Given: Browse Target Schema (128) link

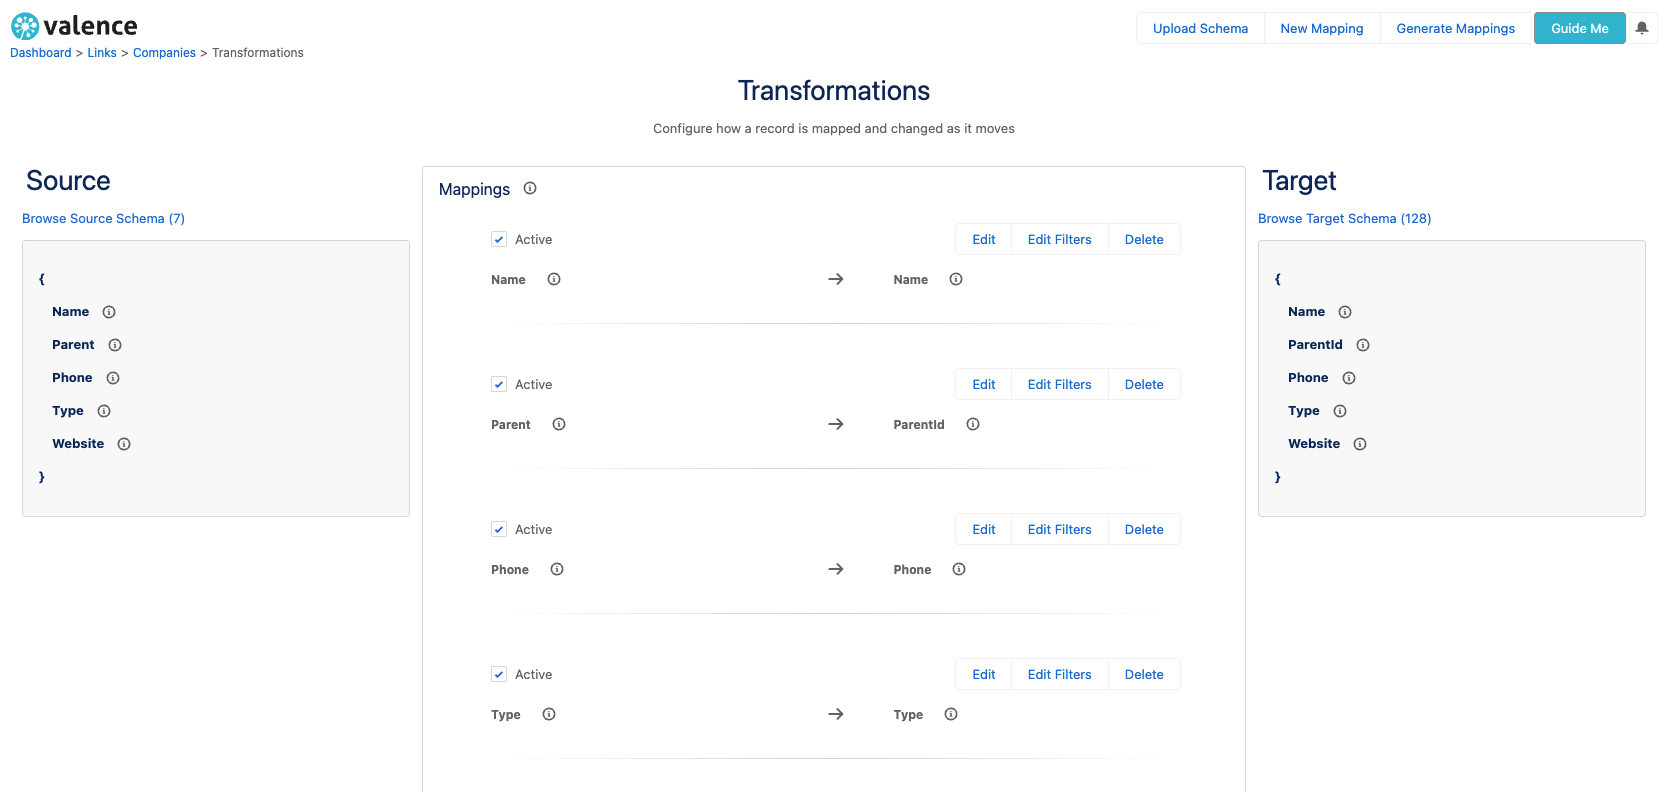Looking at the screenshot, I should (x=1344, y=218).
